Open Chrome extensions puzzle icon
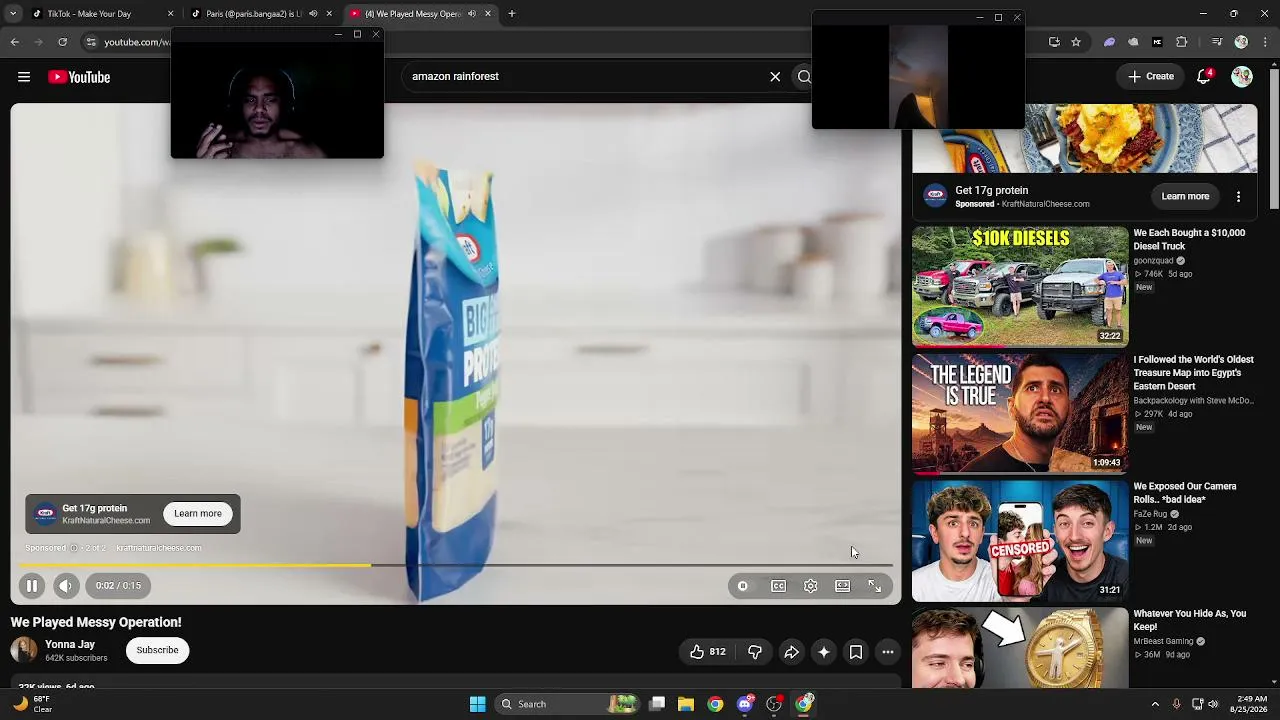This screenshot has height=720, width=1280. click(1182, 42)
